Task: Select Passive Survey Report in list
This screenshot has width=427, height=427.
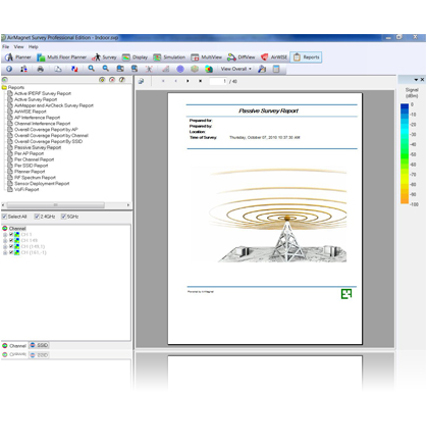Action: click(x=37, y=147)
